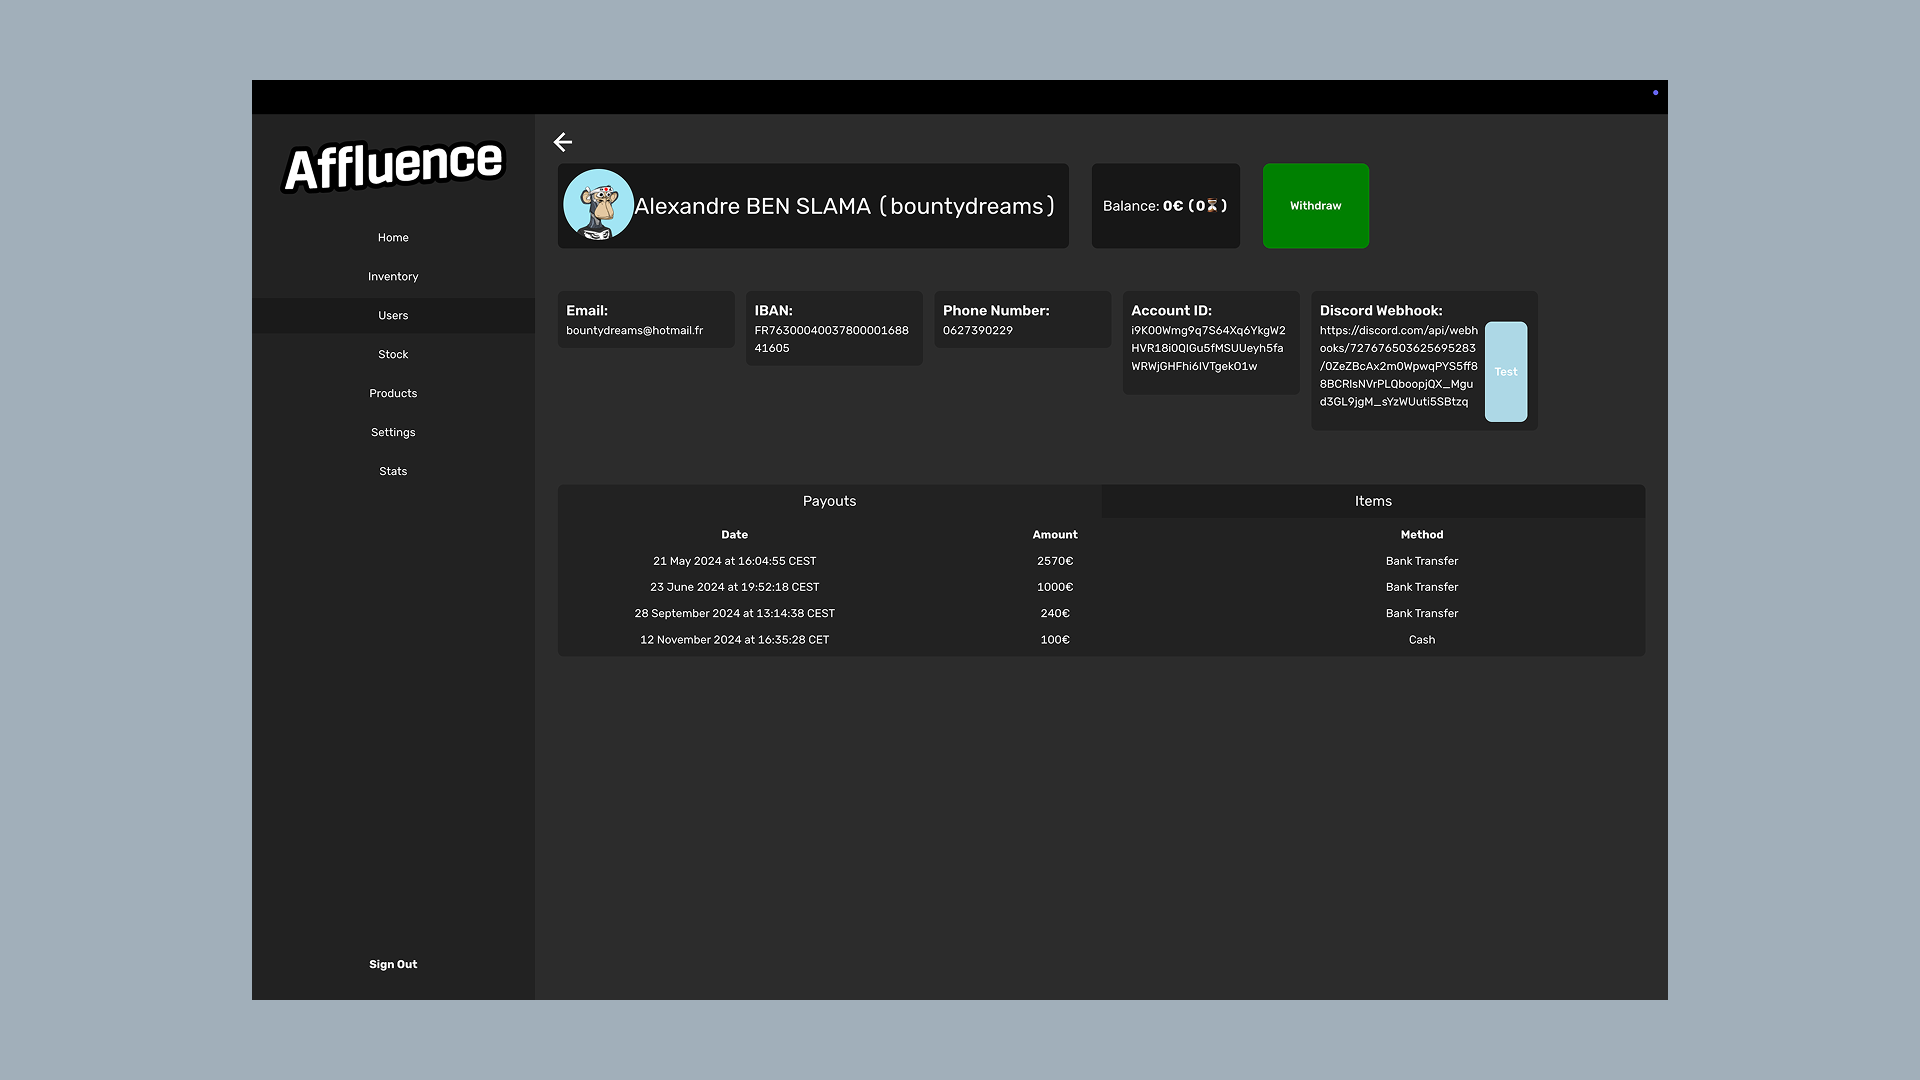Viewport: 1920px width, 1080px height.
Task: Switch to the Items tab
Action: pyautogui.click(x=1373, y=501)
